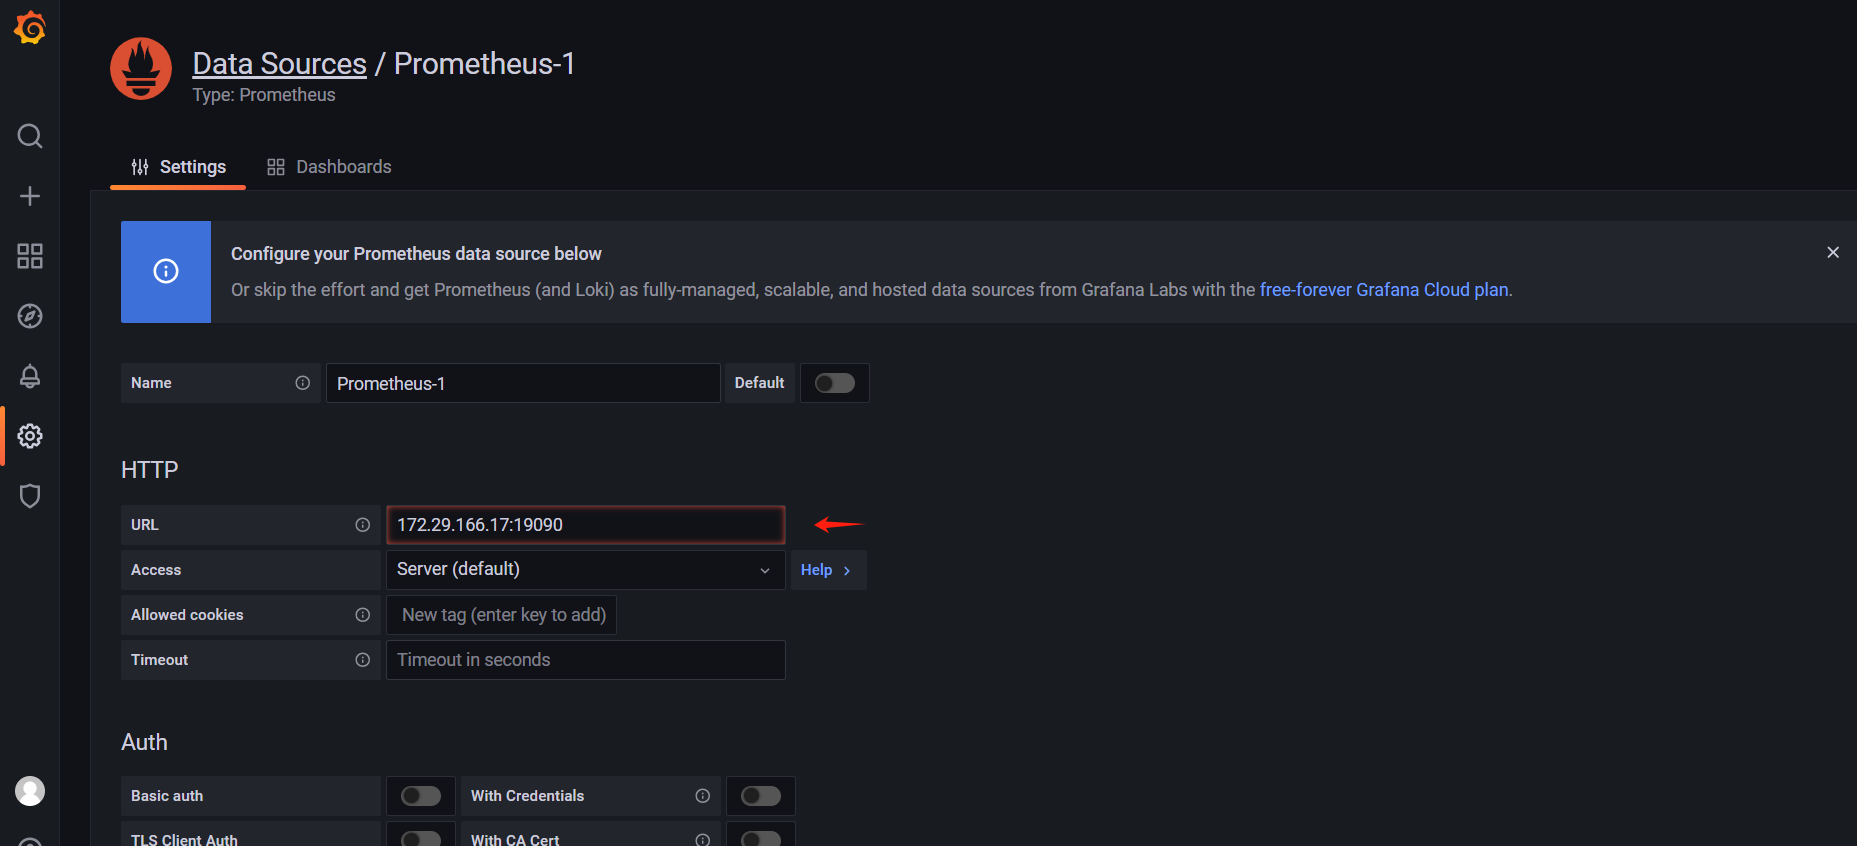This screenshot has height=846, width=1857.
Task: Open the Search magnifier in sidebar
Action: [x=30, y=136]
